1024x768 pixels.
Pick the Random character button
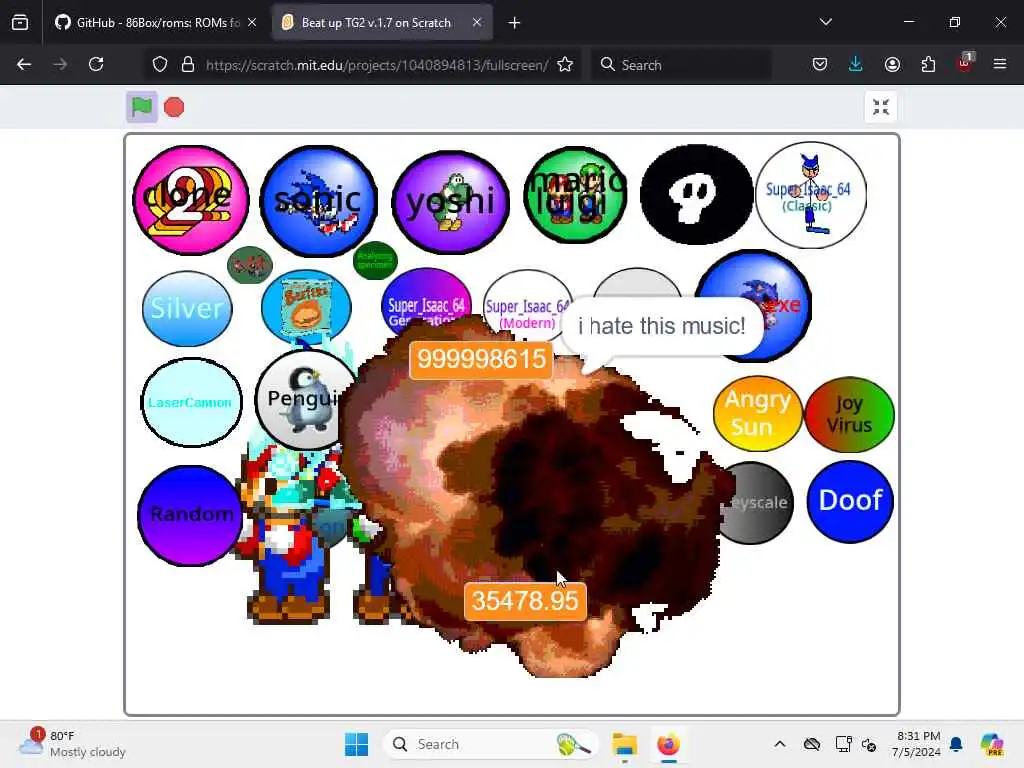189,515
